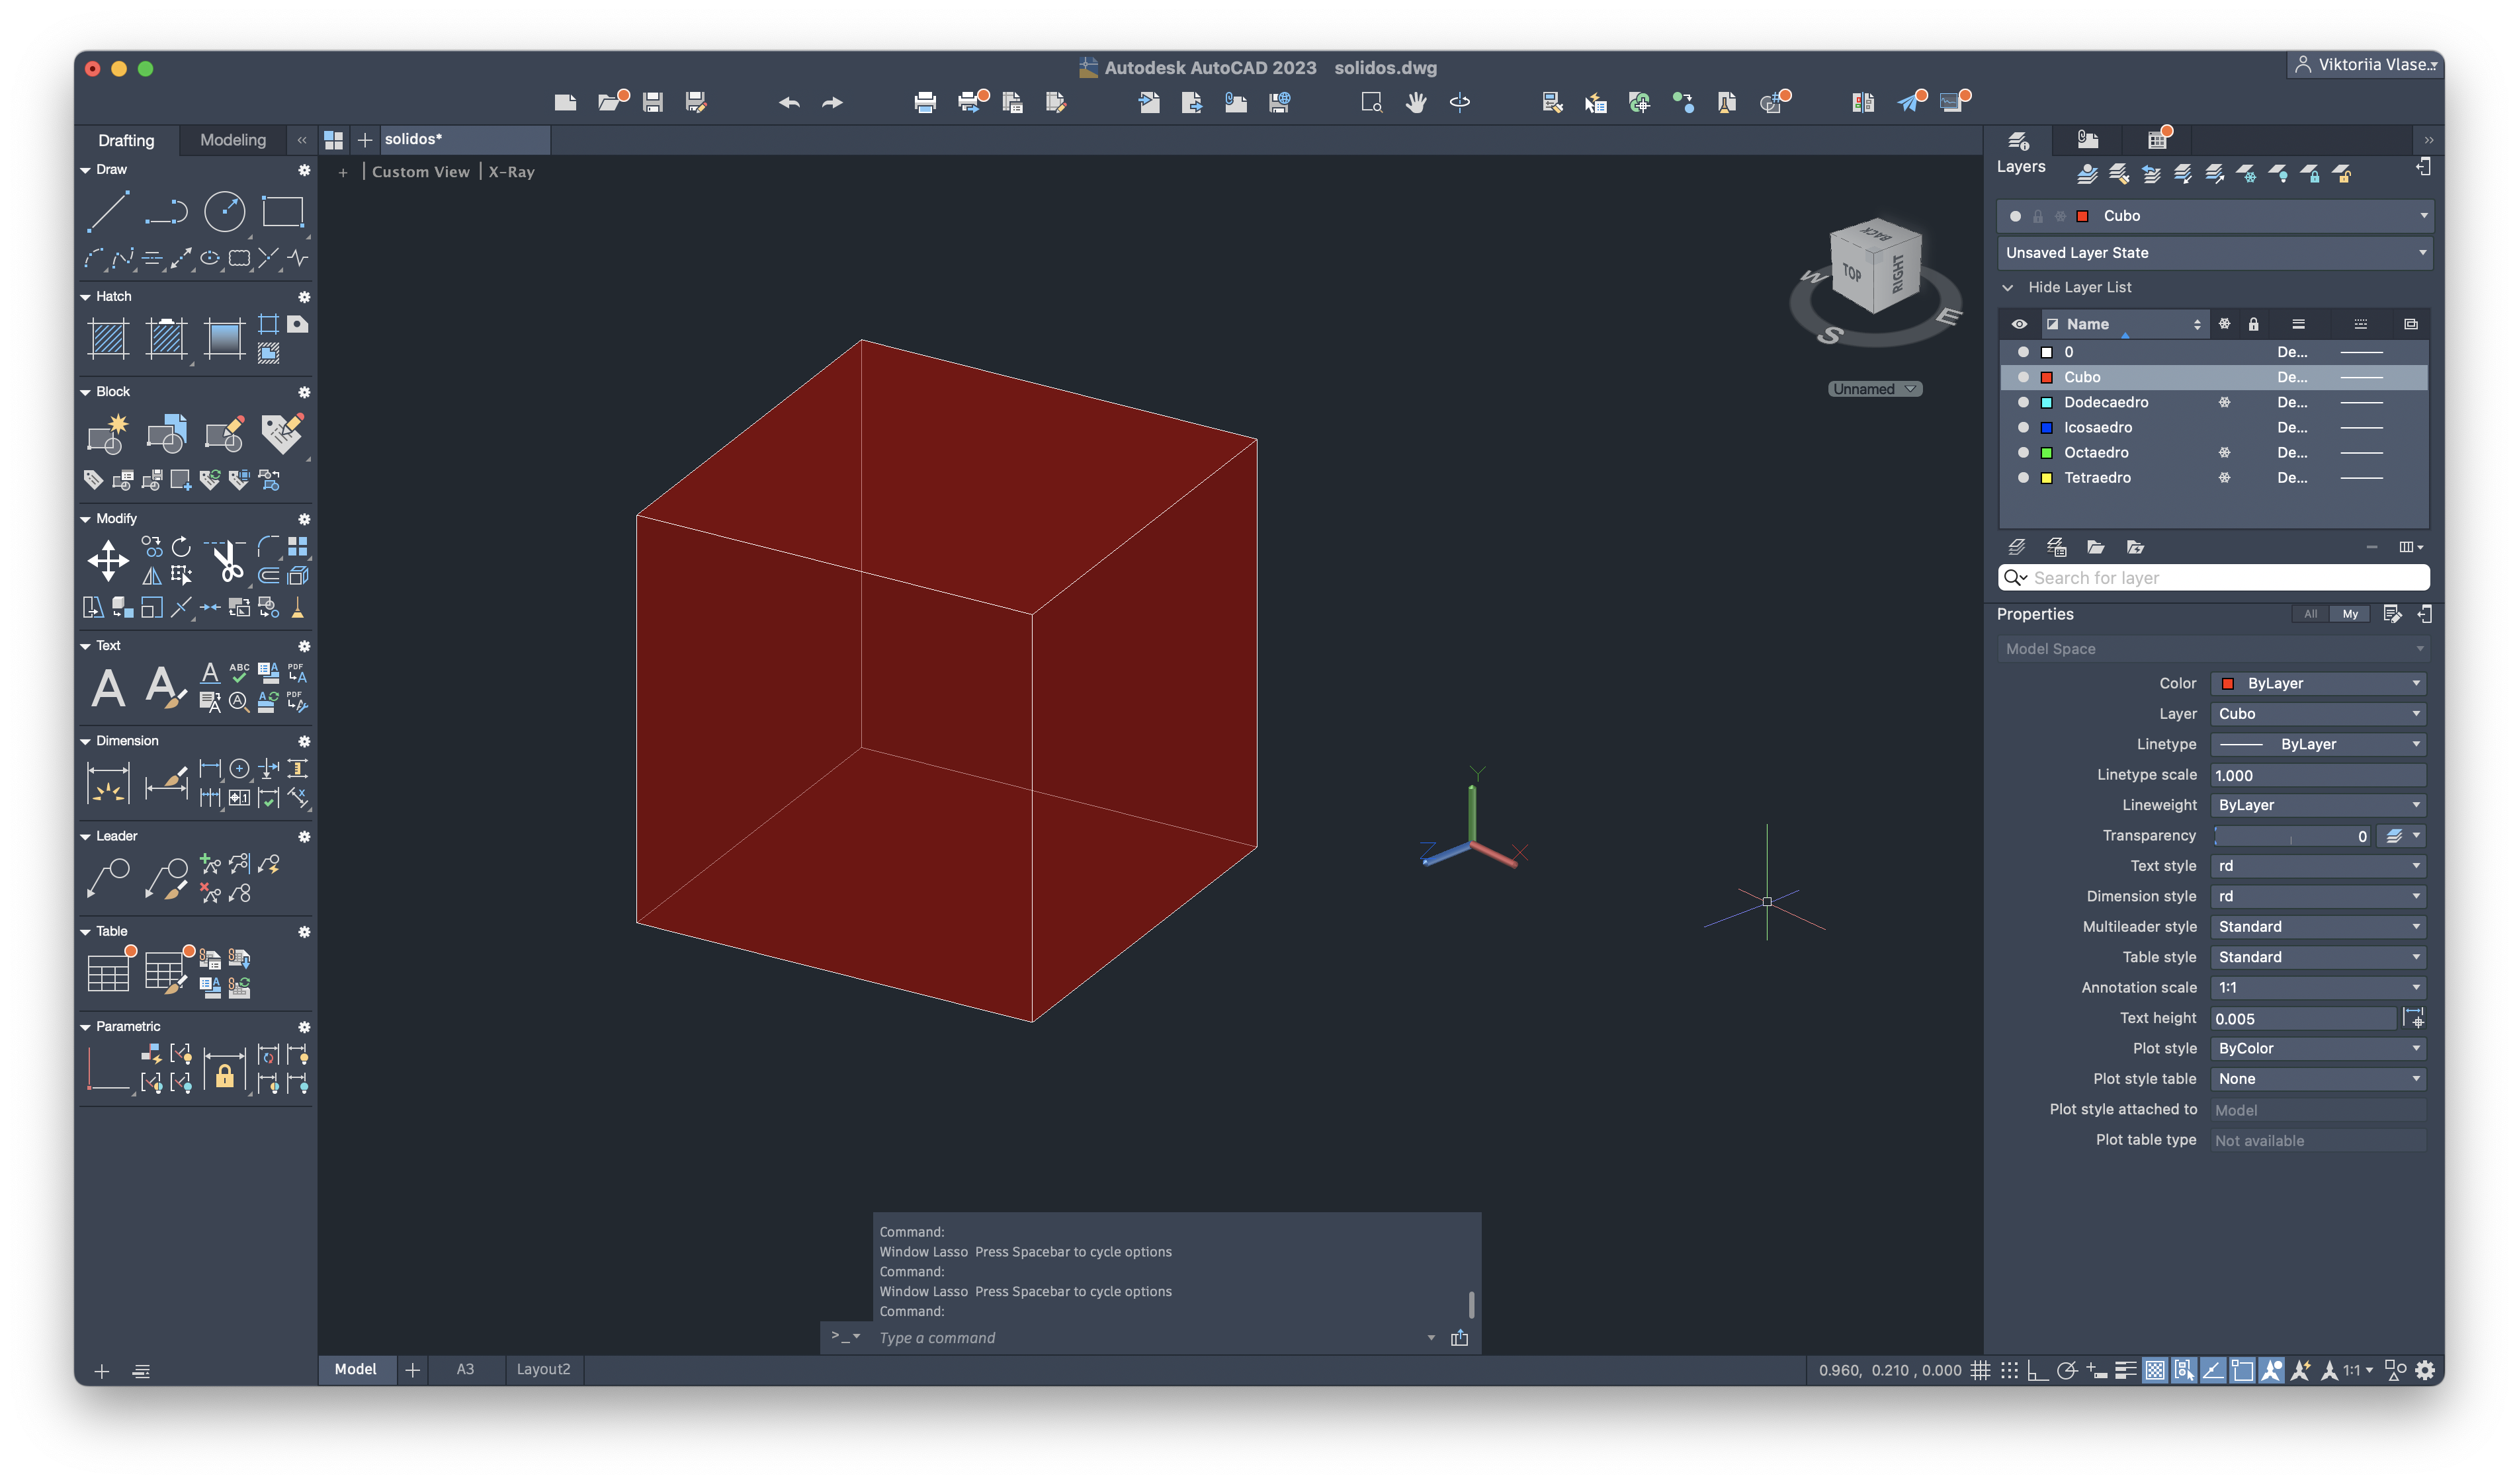Viewport: 2519px width, 1484px height.
Task: Open the A3 layout tab
Action: [465, 1369]
